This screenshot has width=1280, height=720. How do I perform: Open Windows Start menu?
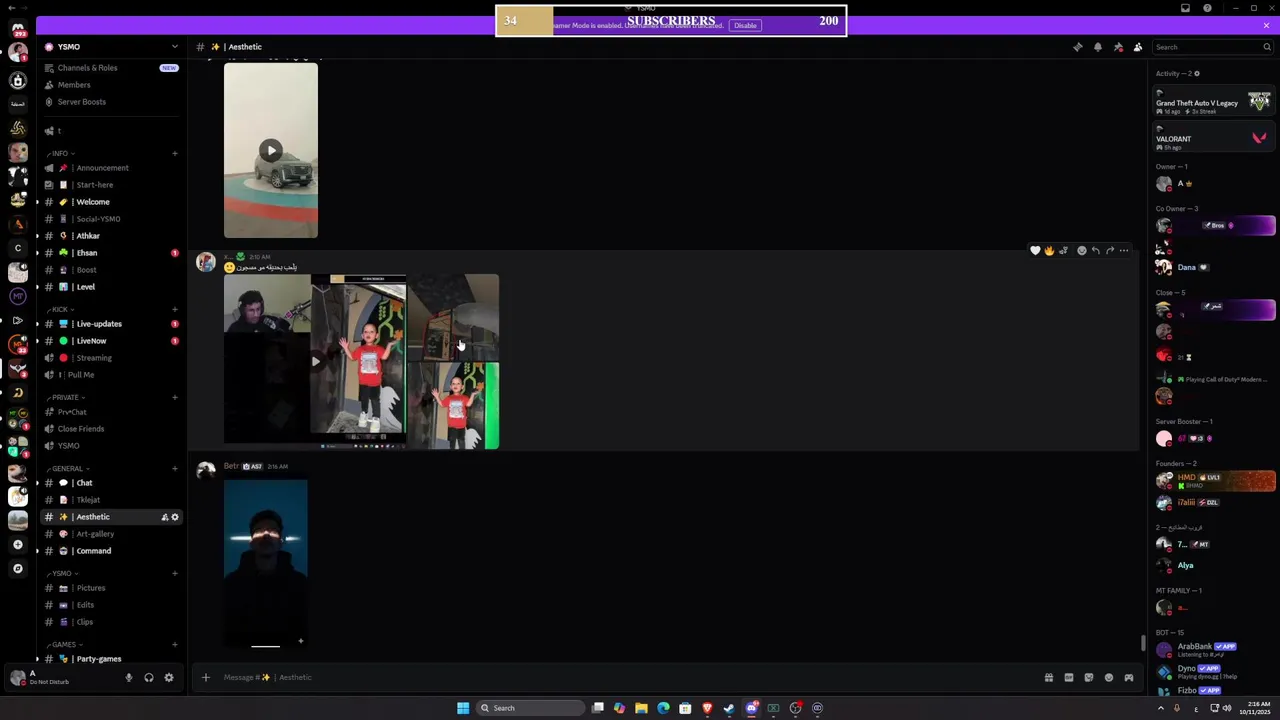click(x=463, y=708)
